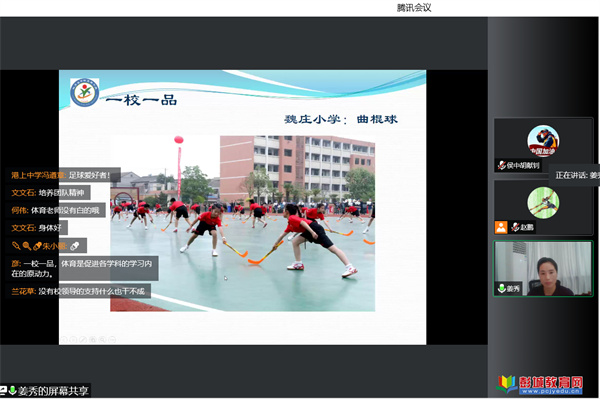Click 兰花草's chat message about 校领导
600x399 pixels.
pos(78,292)
